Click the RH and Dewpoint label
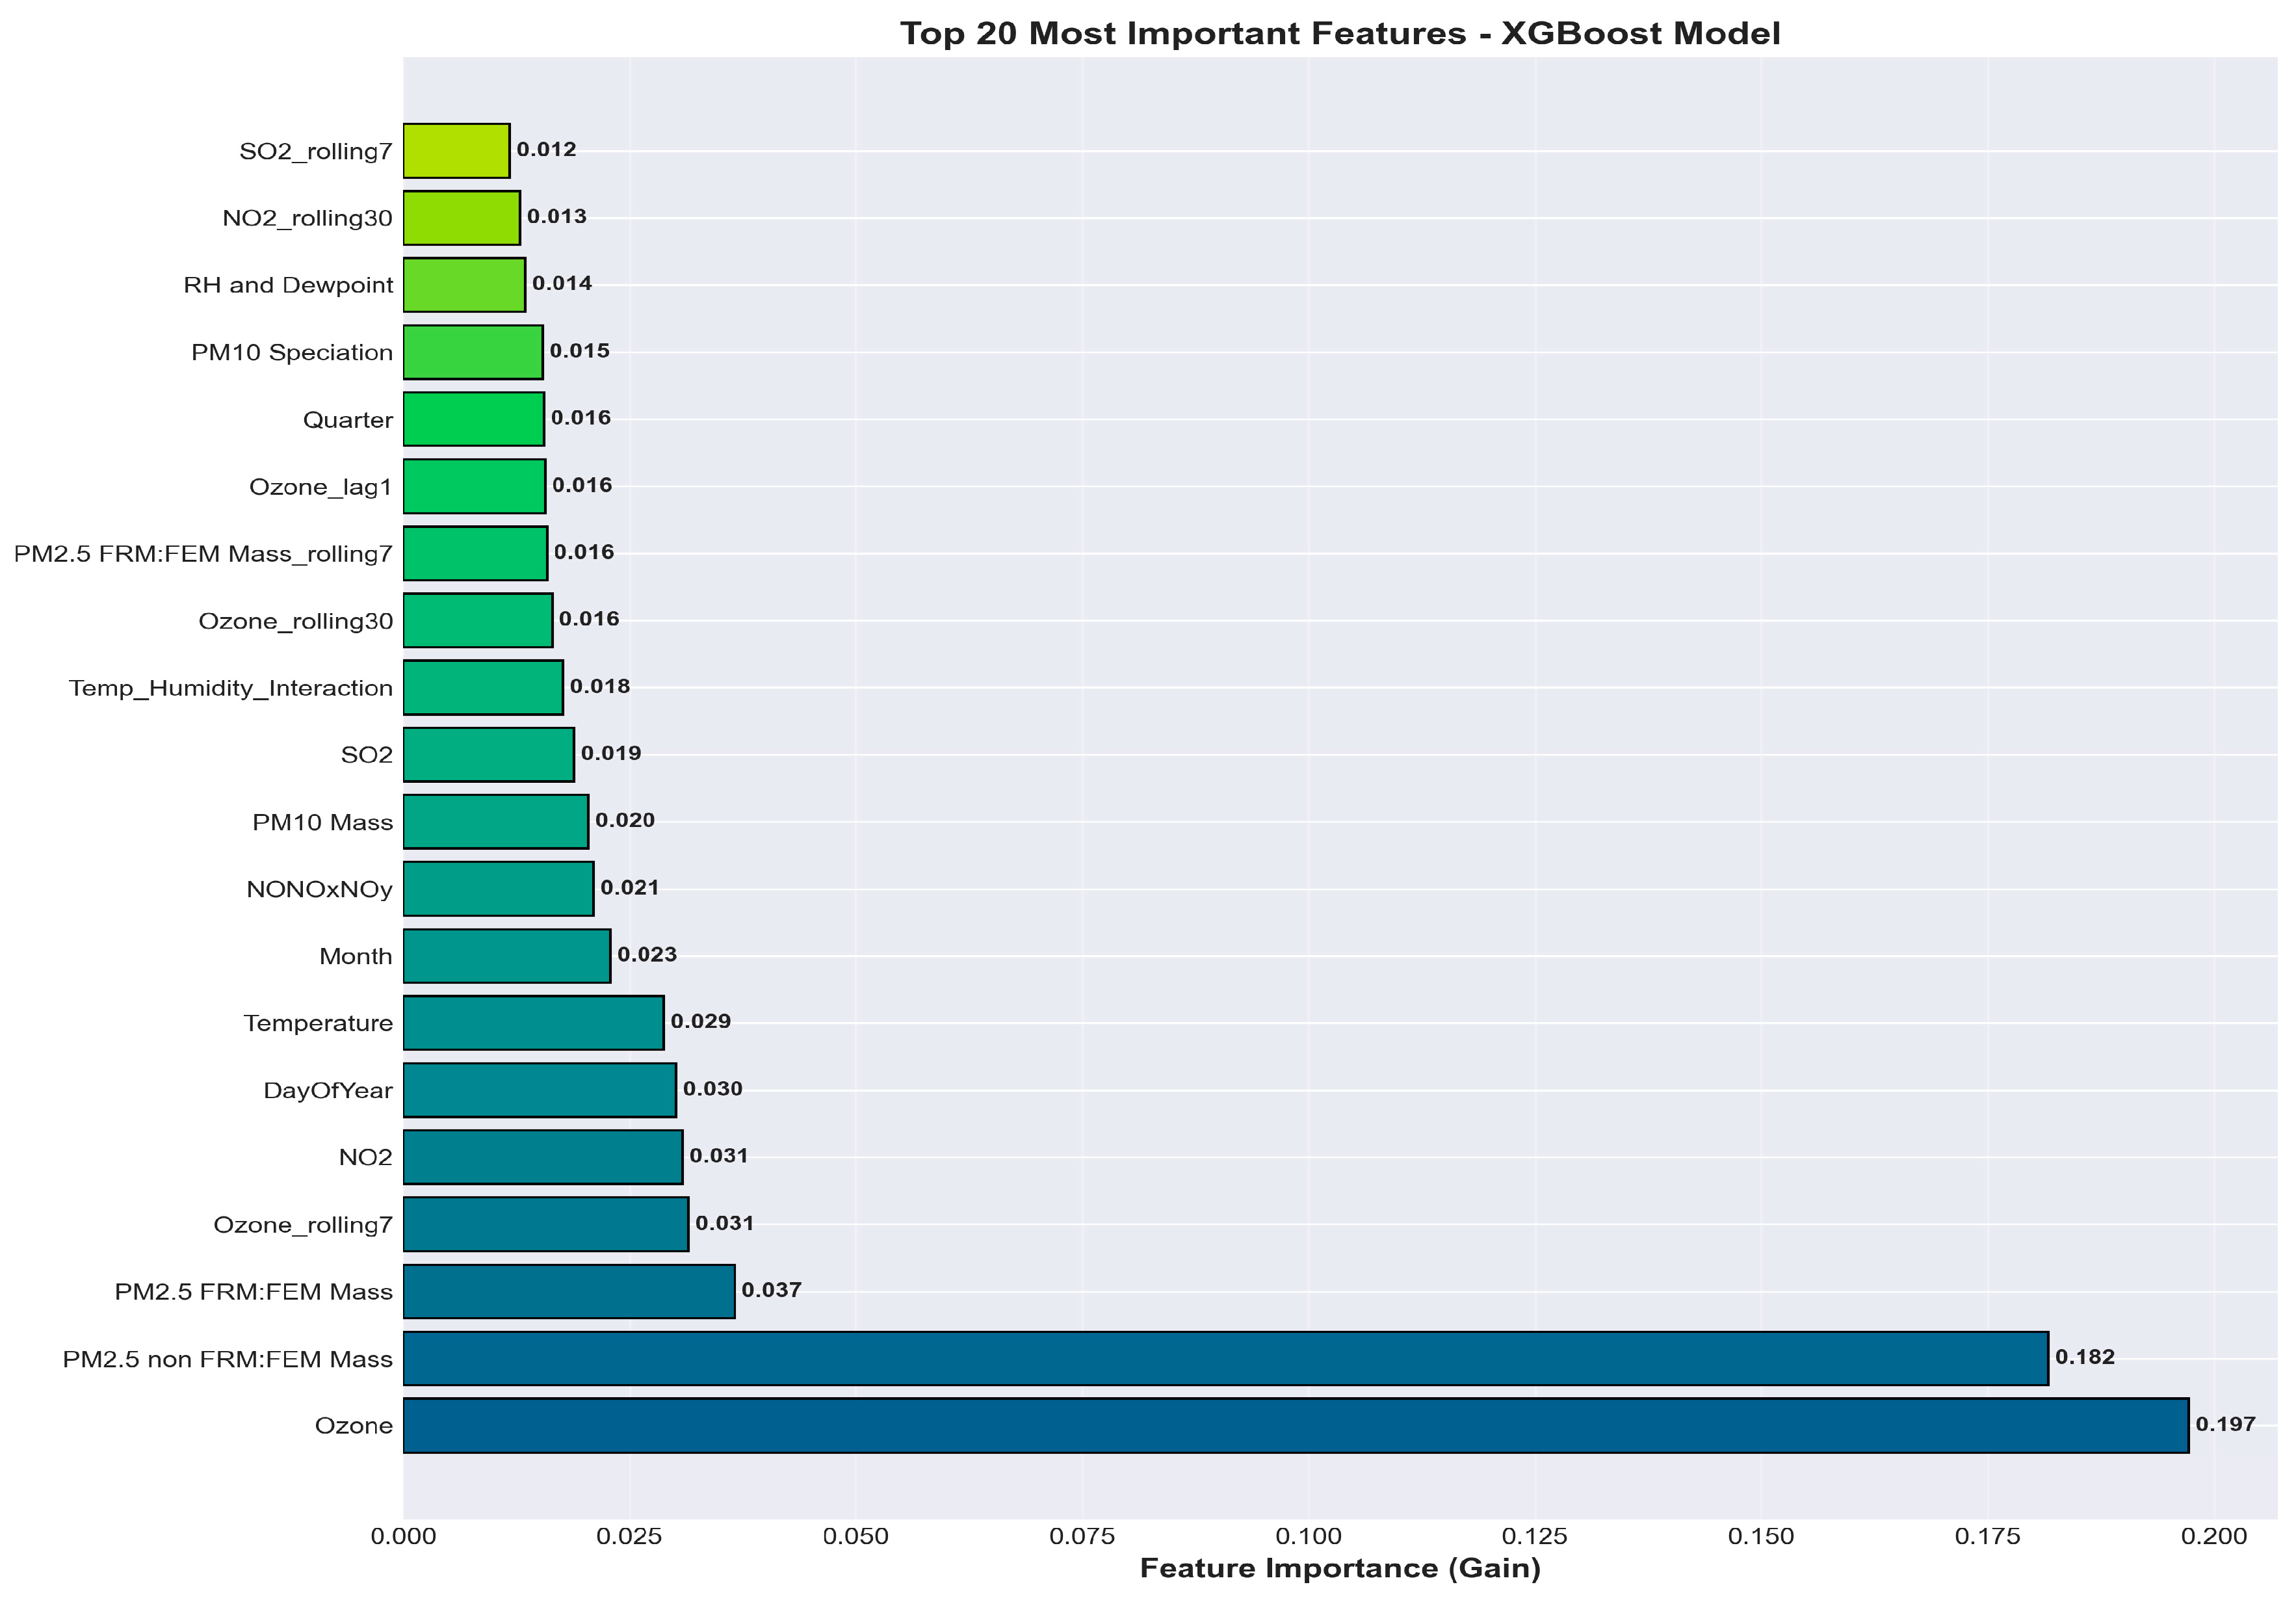2296x1602 pixels. pyautogui.click(x=288, y=285)
